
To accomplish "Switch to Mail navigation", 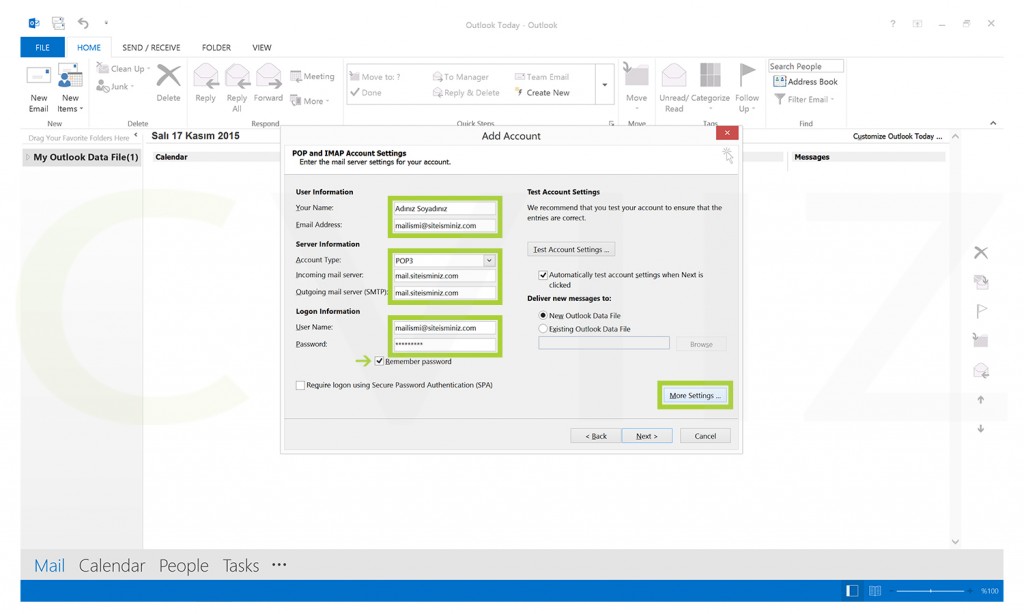I will (x=50, y=566).
